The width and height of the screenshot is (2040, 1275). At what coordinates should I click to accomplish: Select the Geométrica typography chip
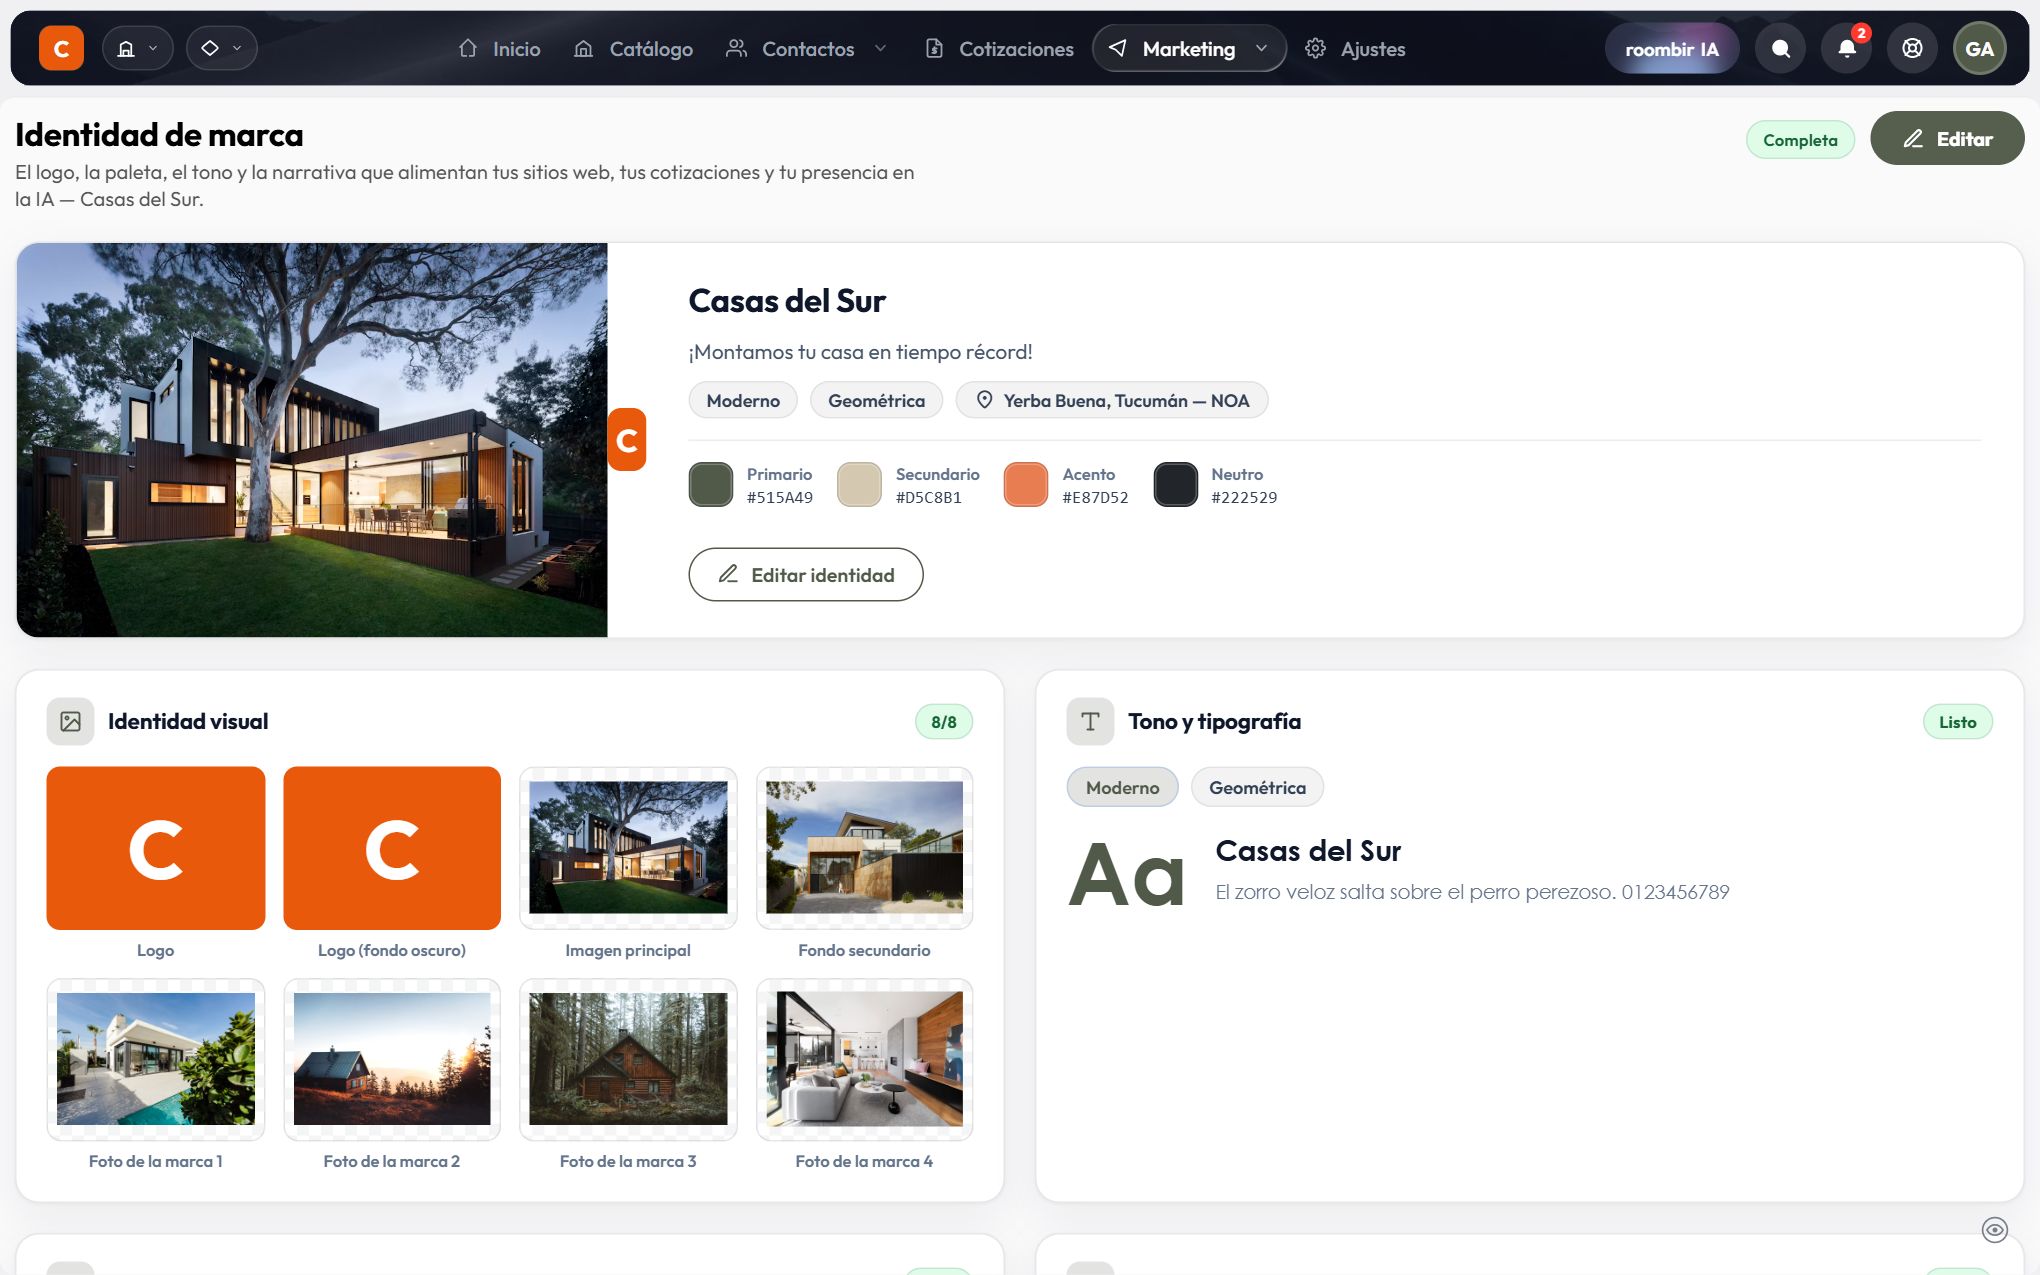1257,787
